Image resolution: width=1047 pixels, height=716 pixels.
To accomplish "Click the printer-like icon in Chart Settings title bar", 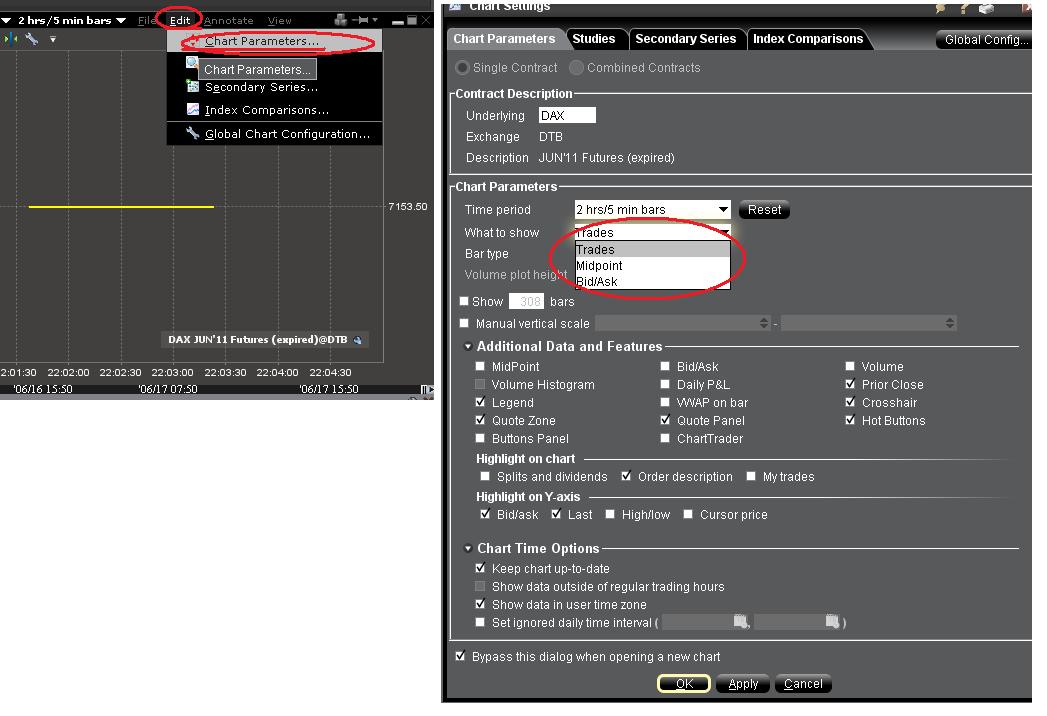I will pyautogui.click(x=986, y=9).
